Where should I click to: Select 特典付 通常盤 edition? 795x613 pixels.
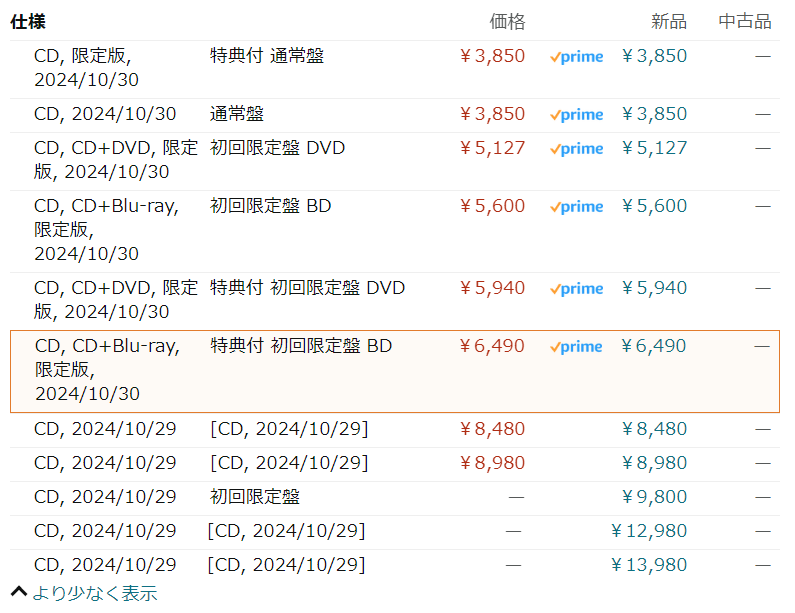point(266,56)
